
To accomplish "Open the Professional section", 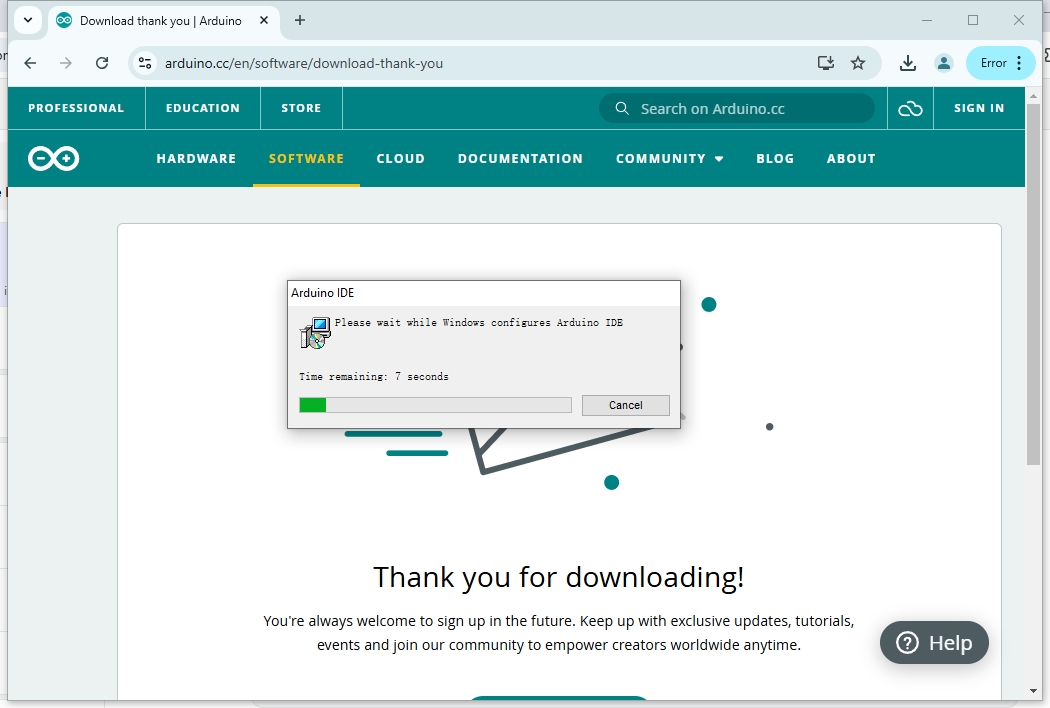I will (x=76, y=108).
